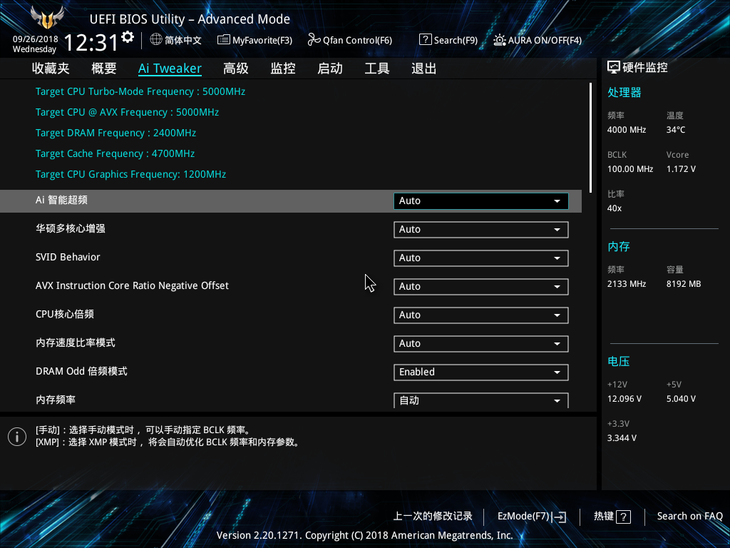The height and width of the screenshot is (548, 730).
Task: Open the 退出 tab
Action: tap(424, 69)
